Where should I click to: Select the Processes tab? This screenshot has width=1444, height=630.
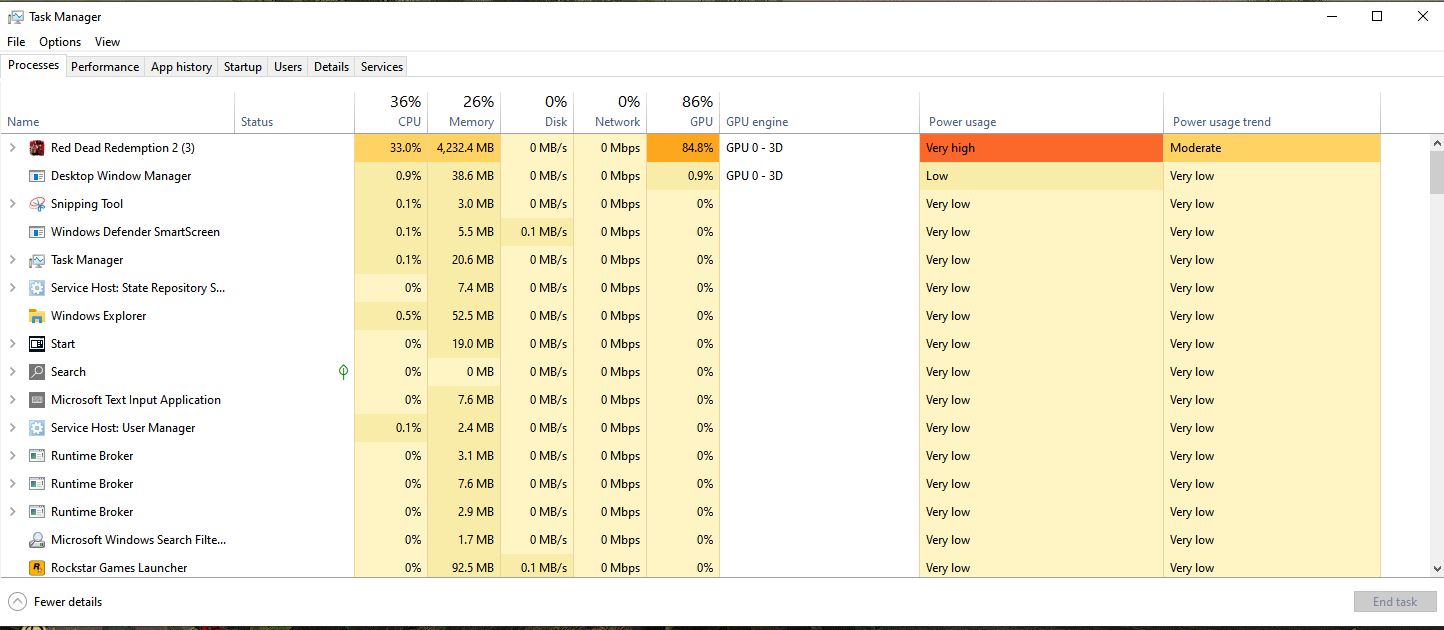(x=34, y=65)
